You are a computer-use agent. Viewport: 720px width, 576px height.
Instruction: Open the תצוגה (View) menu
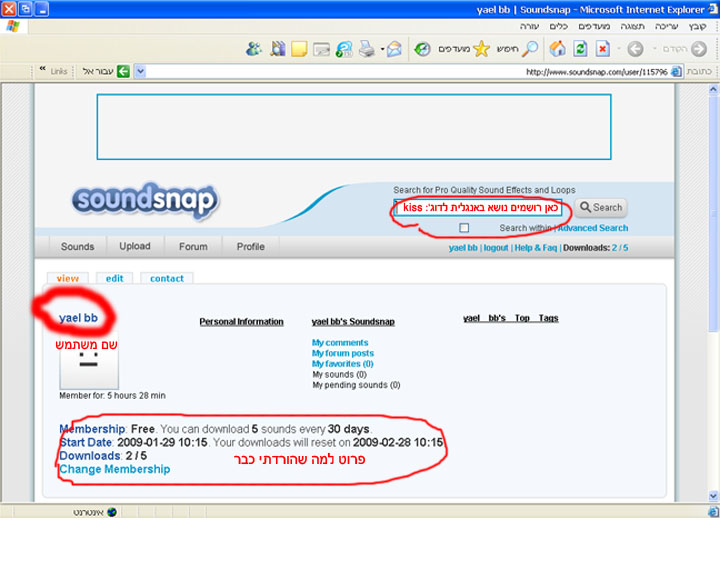tap(632, 26)
